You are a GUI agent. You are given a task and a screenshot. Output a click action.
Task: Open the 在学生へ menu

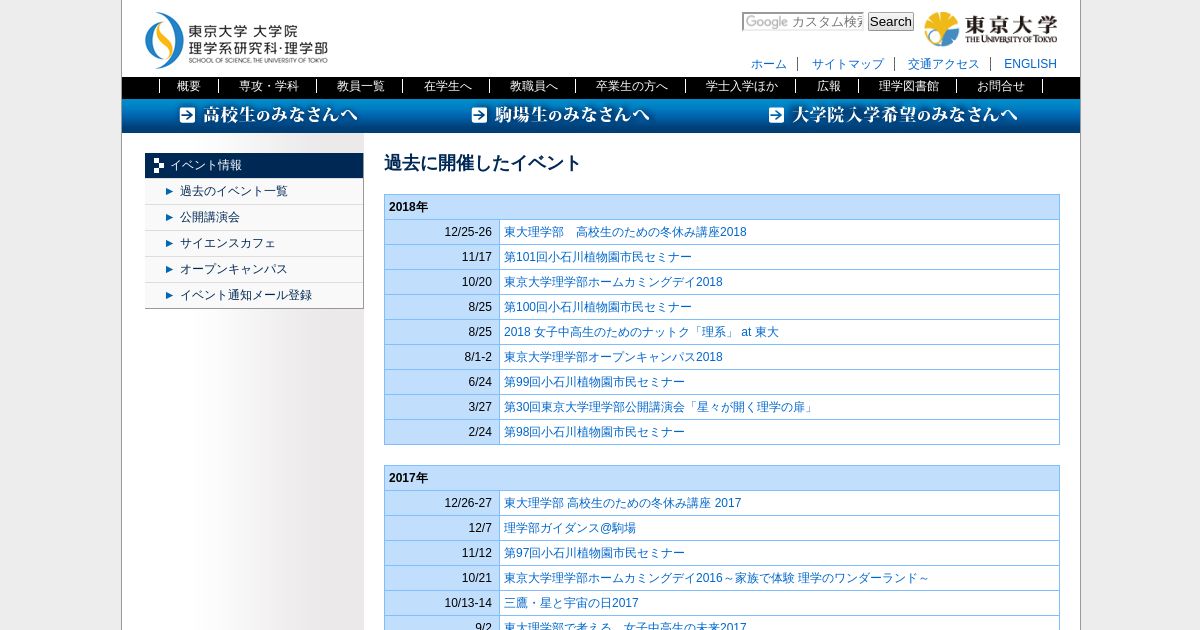[x=448, y=87]
